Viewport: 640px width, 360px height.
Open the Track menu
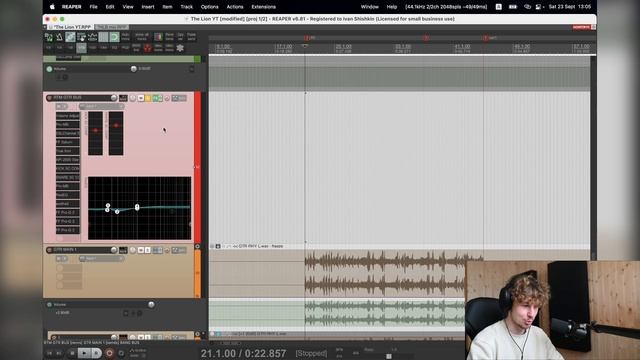187,7
